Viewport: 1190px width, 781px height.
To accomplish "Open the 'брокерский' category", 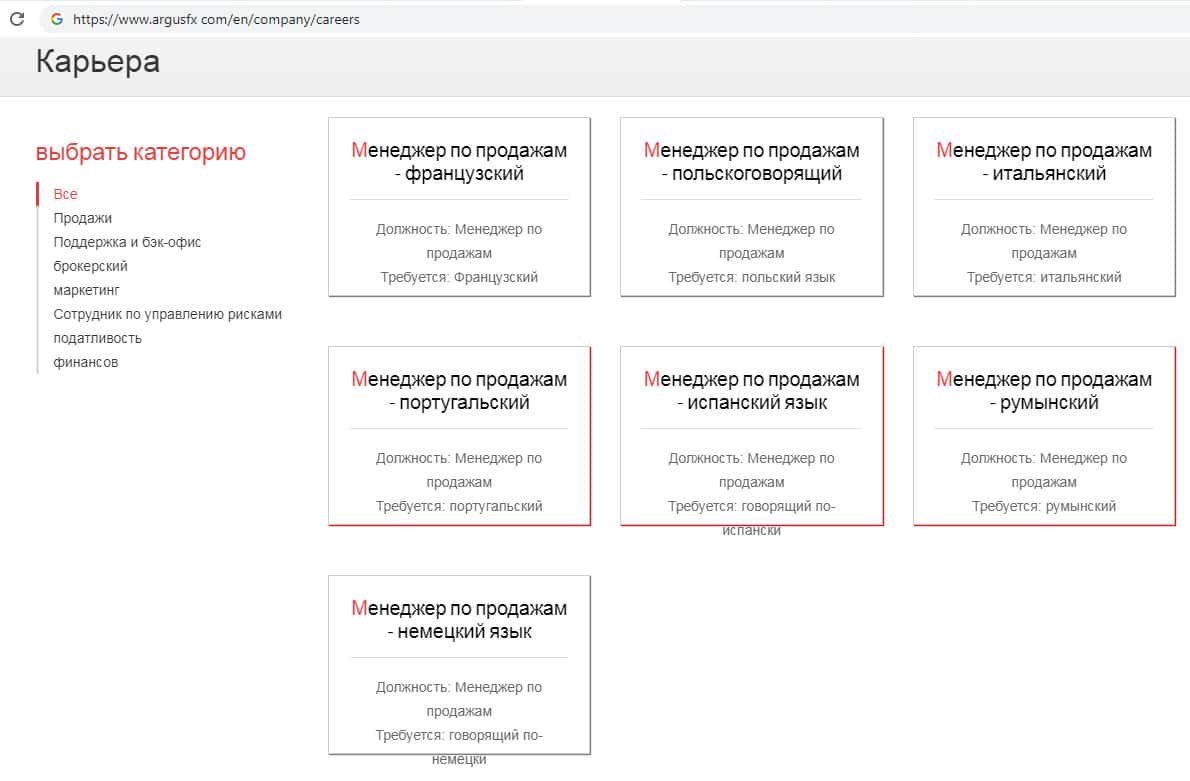I will click(x=90, y=266).
